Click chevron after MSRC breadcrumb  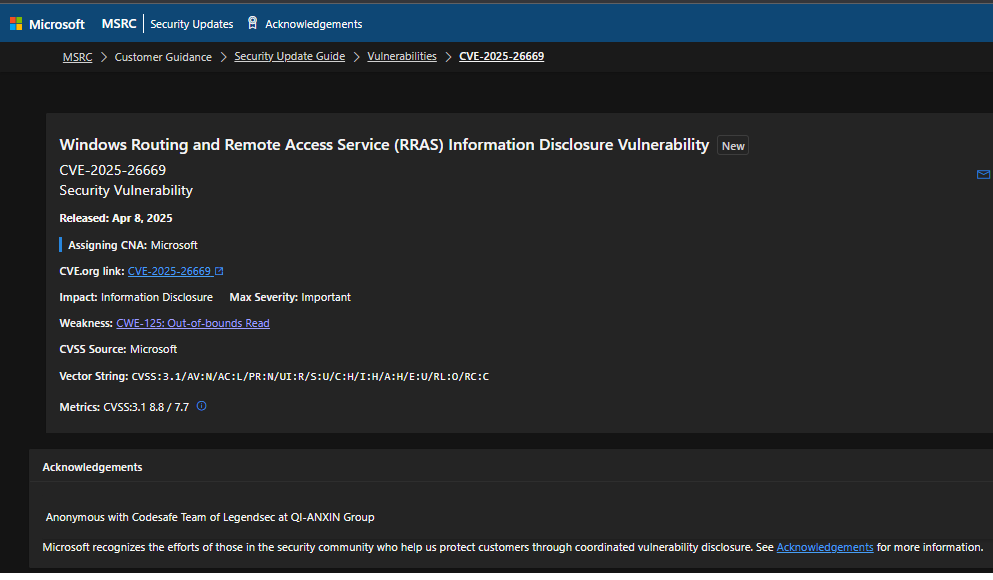pyautogui.click(x=103, y=57)
